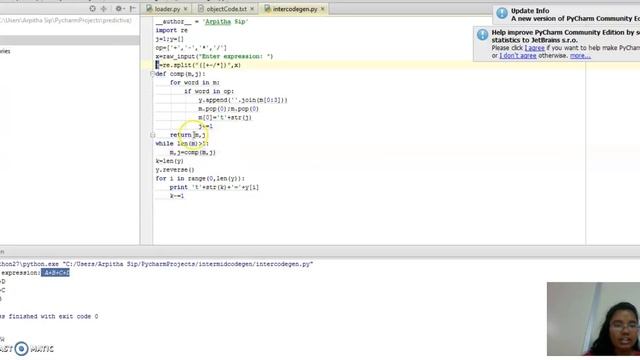Click the y.reverse() line
640x360 pixels.
pos(175,170)
